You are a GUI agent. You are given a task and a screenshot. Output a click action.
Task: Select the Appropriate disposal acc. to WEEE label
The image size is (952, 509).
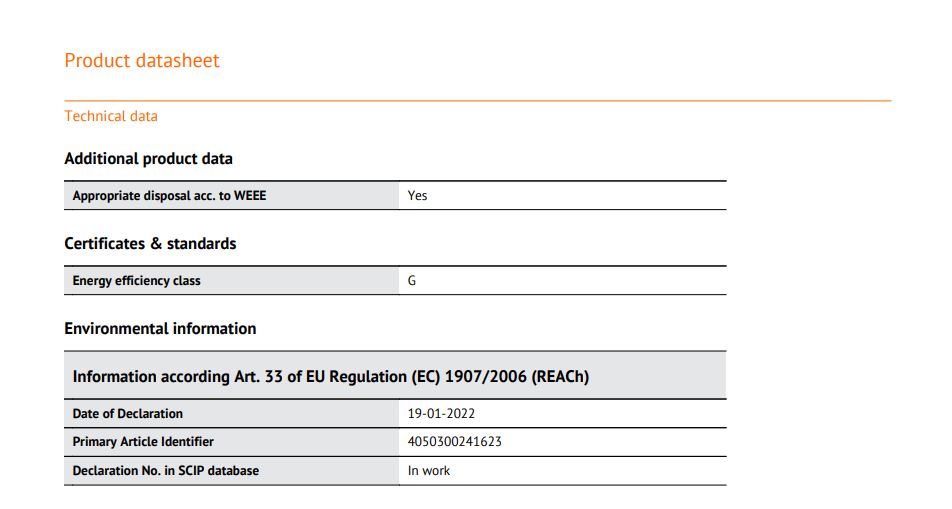tap(169, 196)
